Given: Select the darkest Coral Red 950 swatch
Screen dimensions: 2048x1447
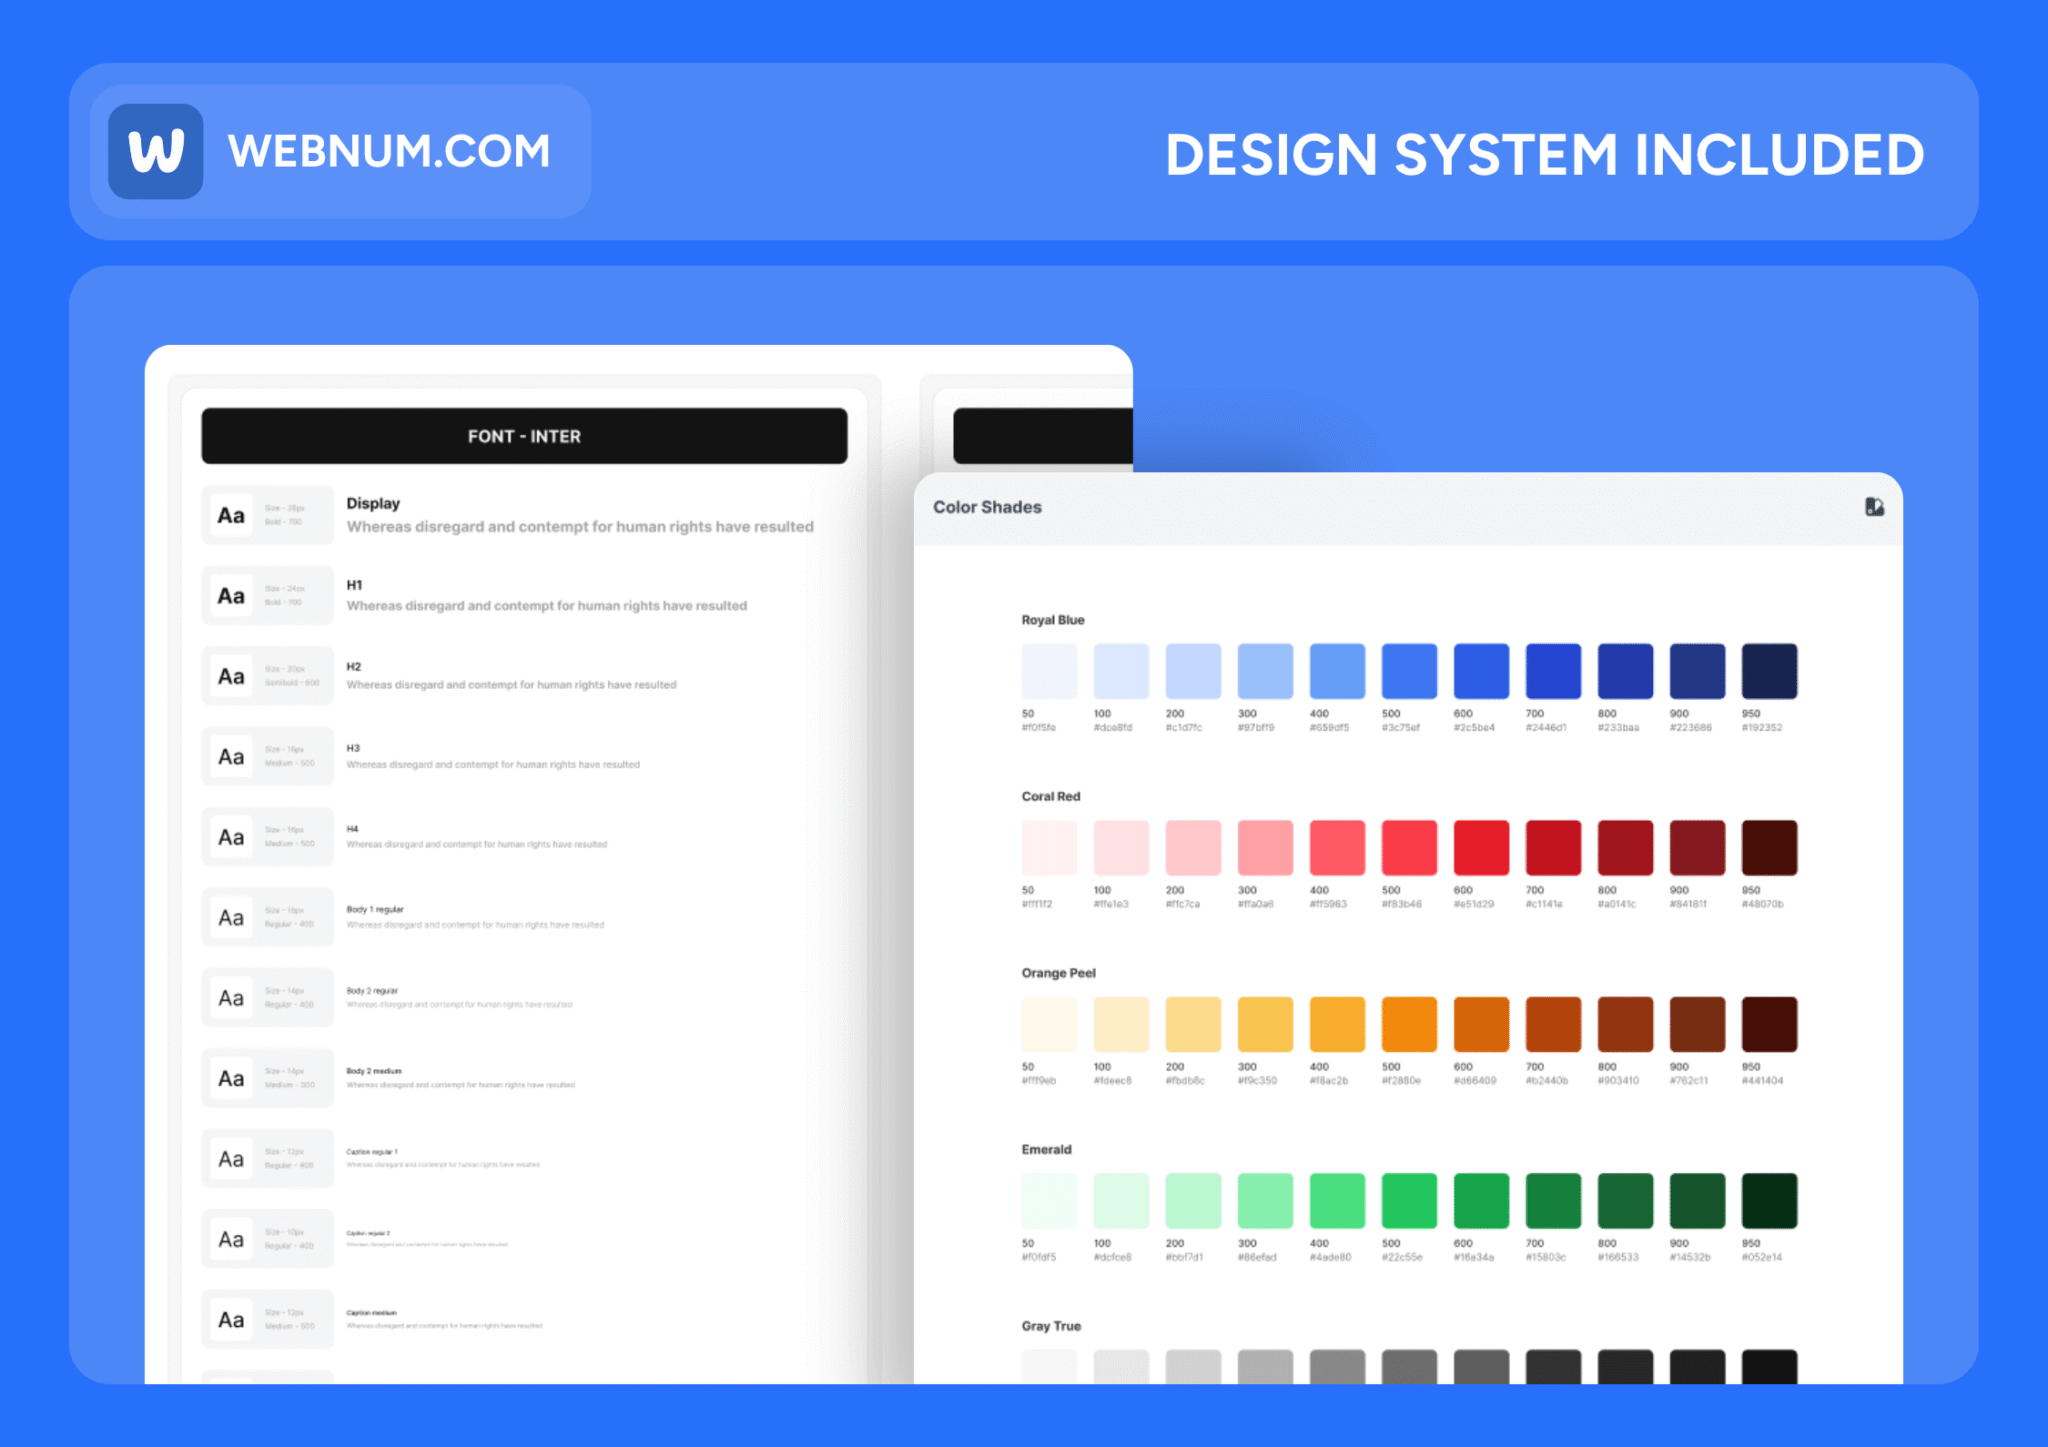Looking at the screenshot, I should 1769,847.
